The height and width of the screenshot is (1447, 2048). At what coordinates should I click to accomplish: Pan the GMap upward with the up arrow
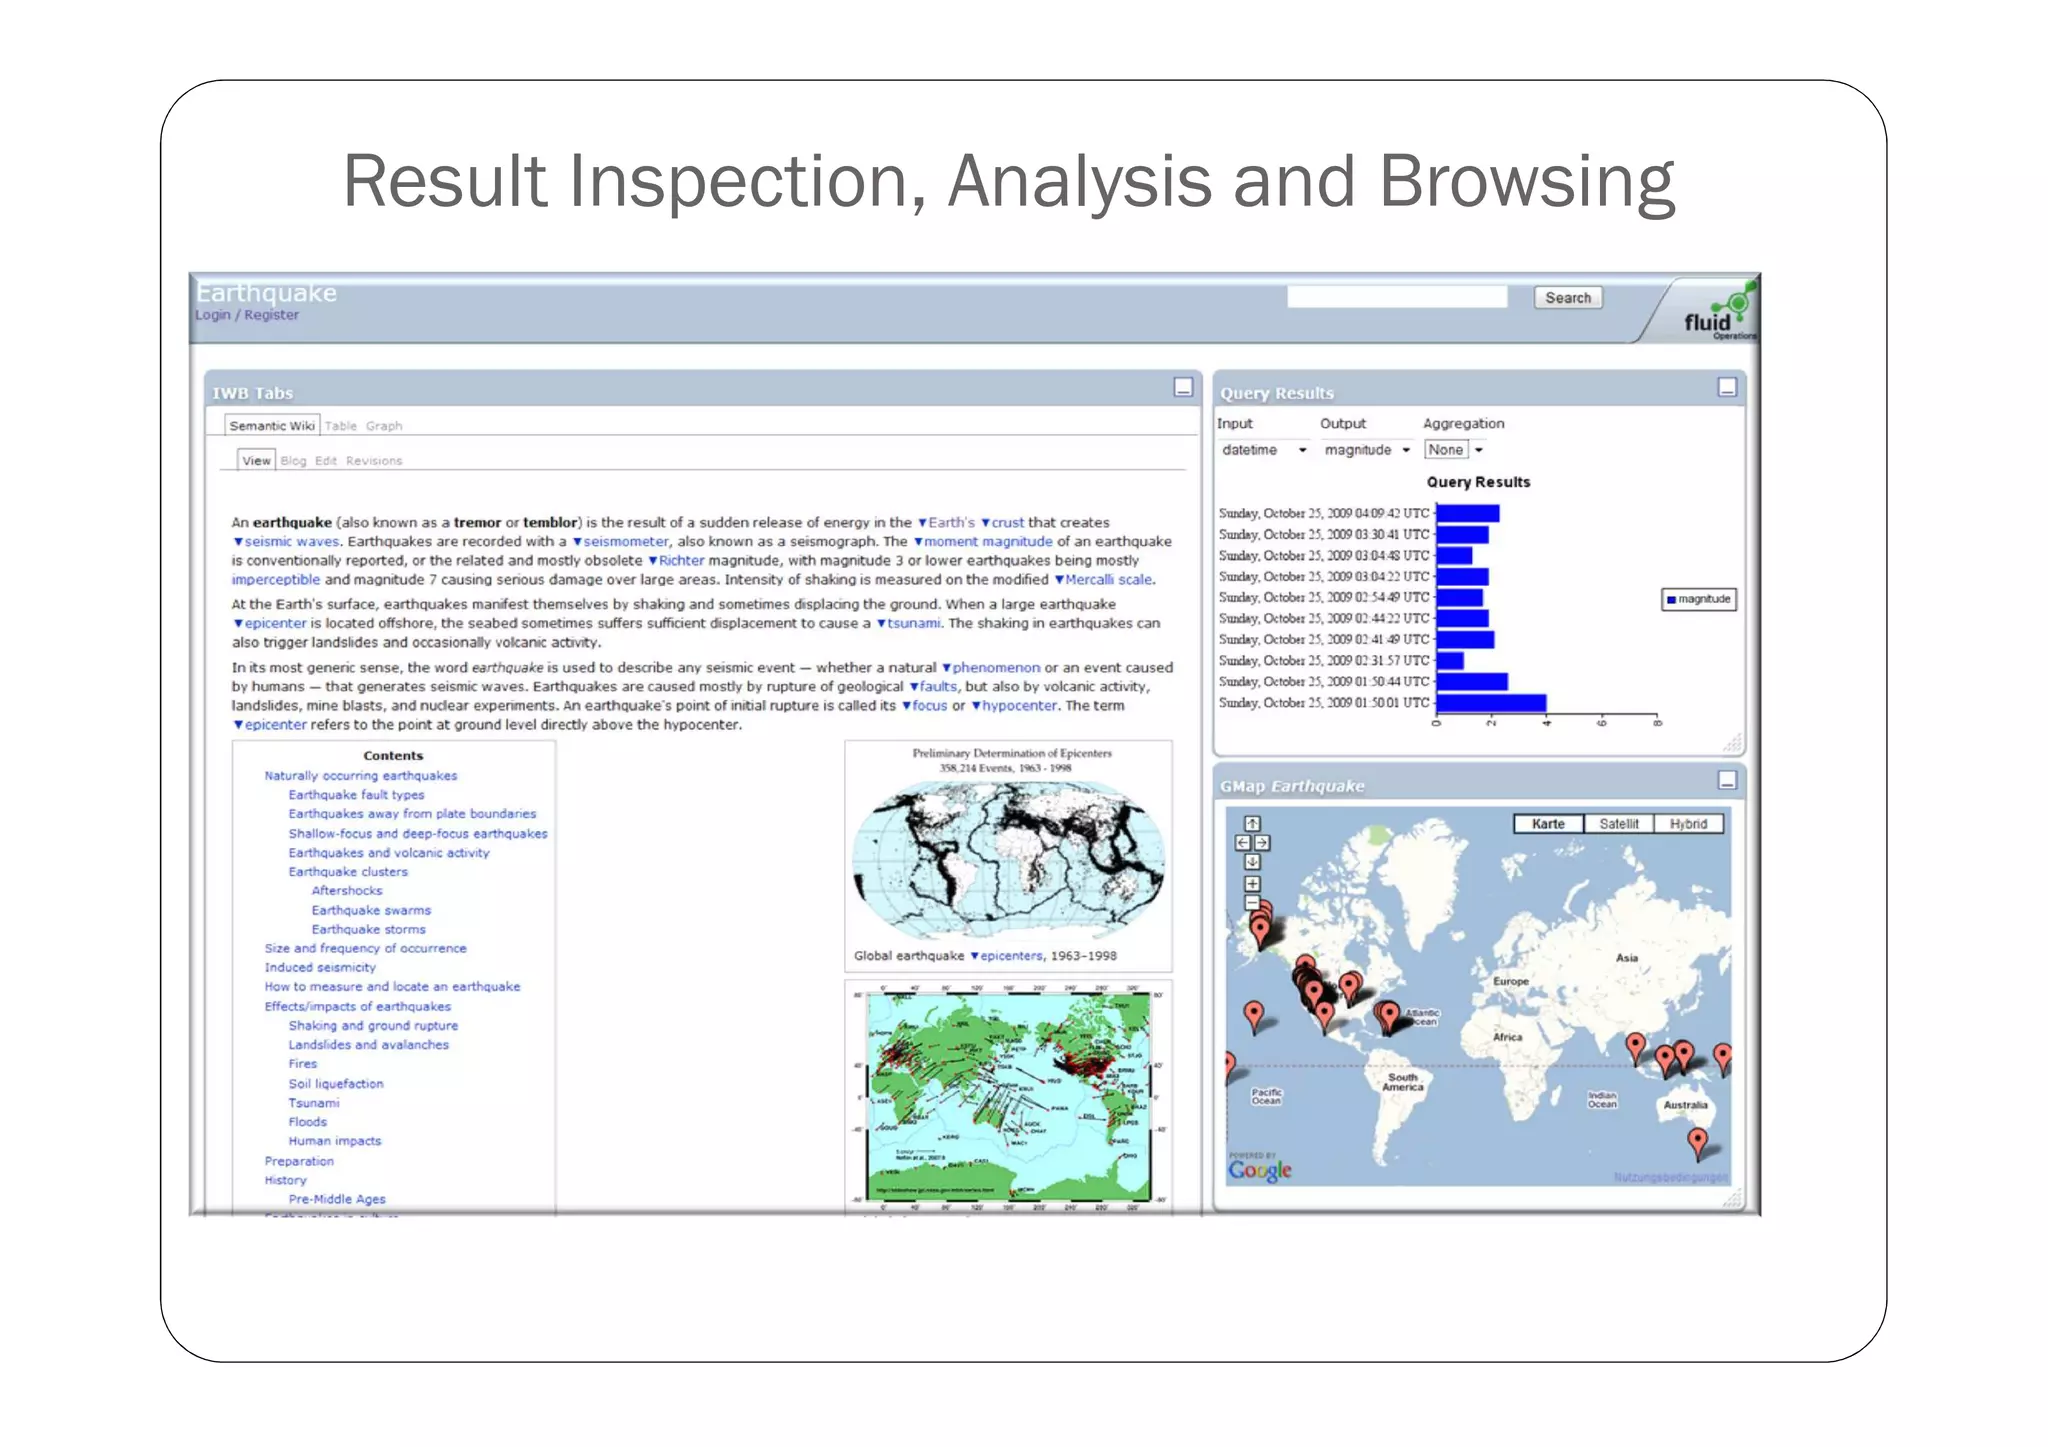(1252, 823)
